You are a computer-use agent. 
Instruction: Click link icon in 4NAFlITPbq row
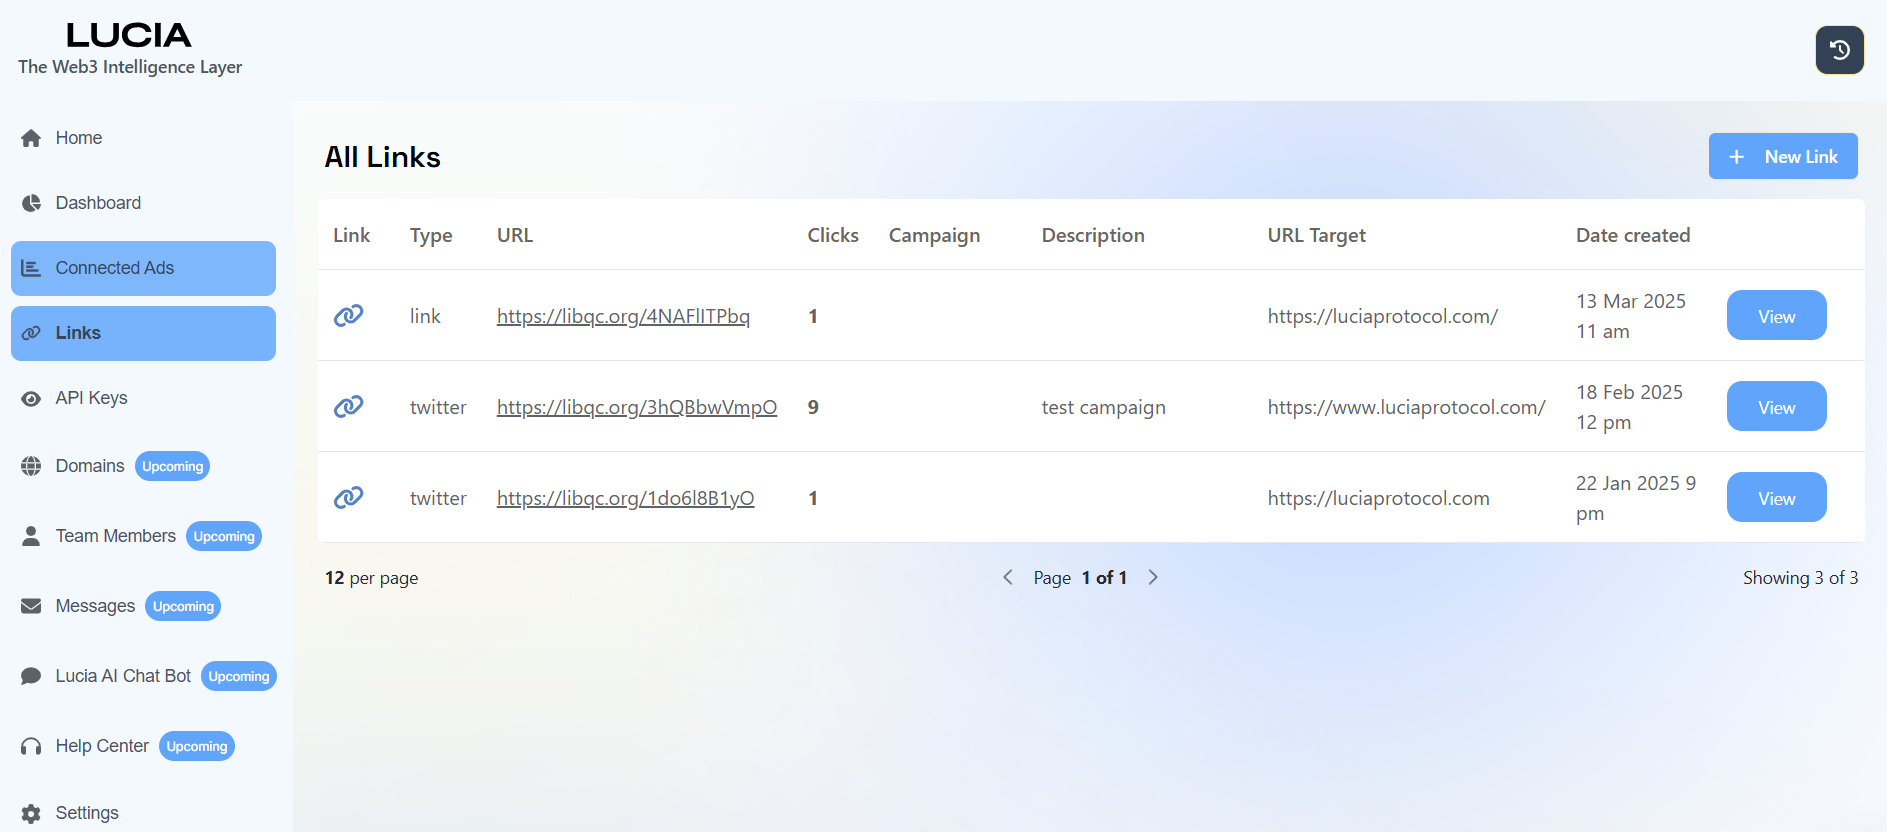click(348, 316)
